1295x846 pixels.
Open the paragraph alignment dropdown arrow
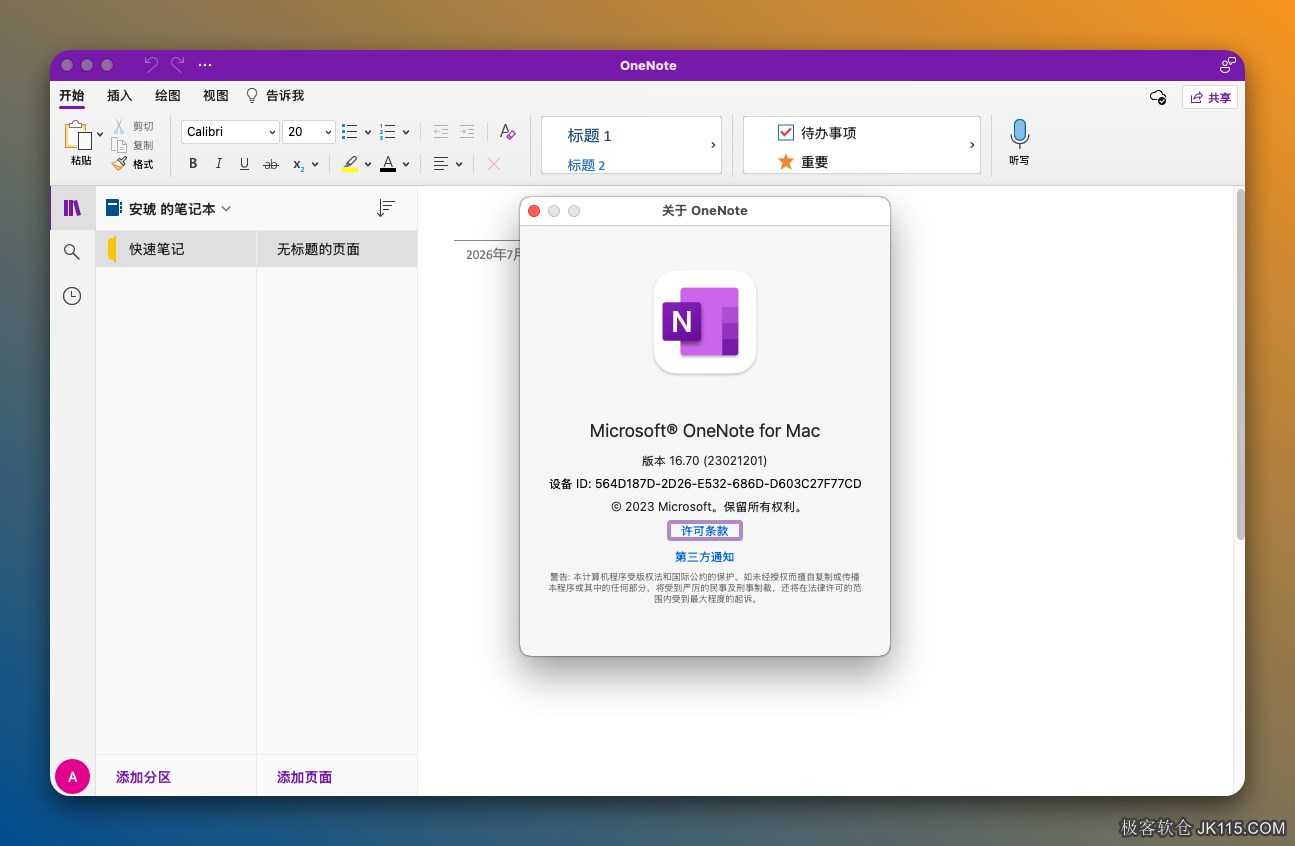tap(459, 164)
